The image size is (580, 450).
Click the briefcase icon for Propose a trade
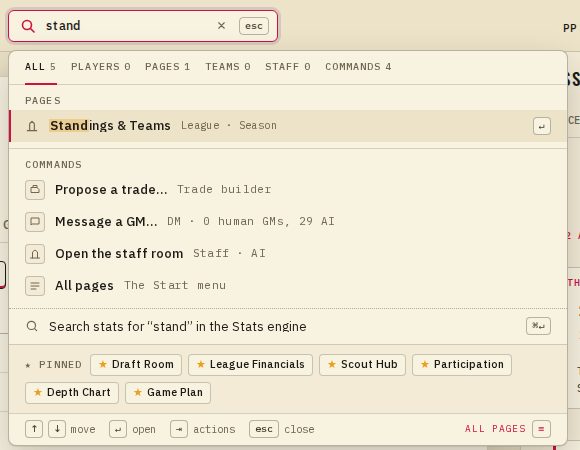coord(35,190)
